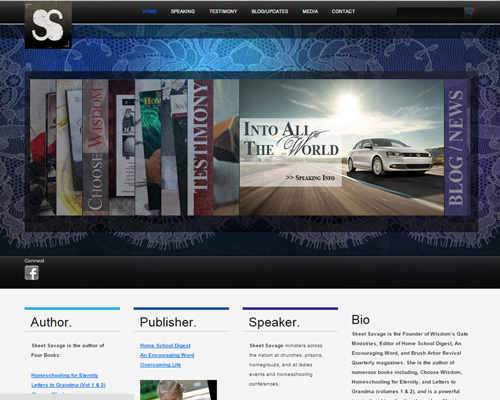Click the SS site logo
Image resolution: width=500 pixels, height=400 pixels.
(48, 25)
